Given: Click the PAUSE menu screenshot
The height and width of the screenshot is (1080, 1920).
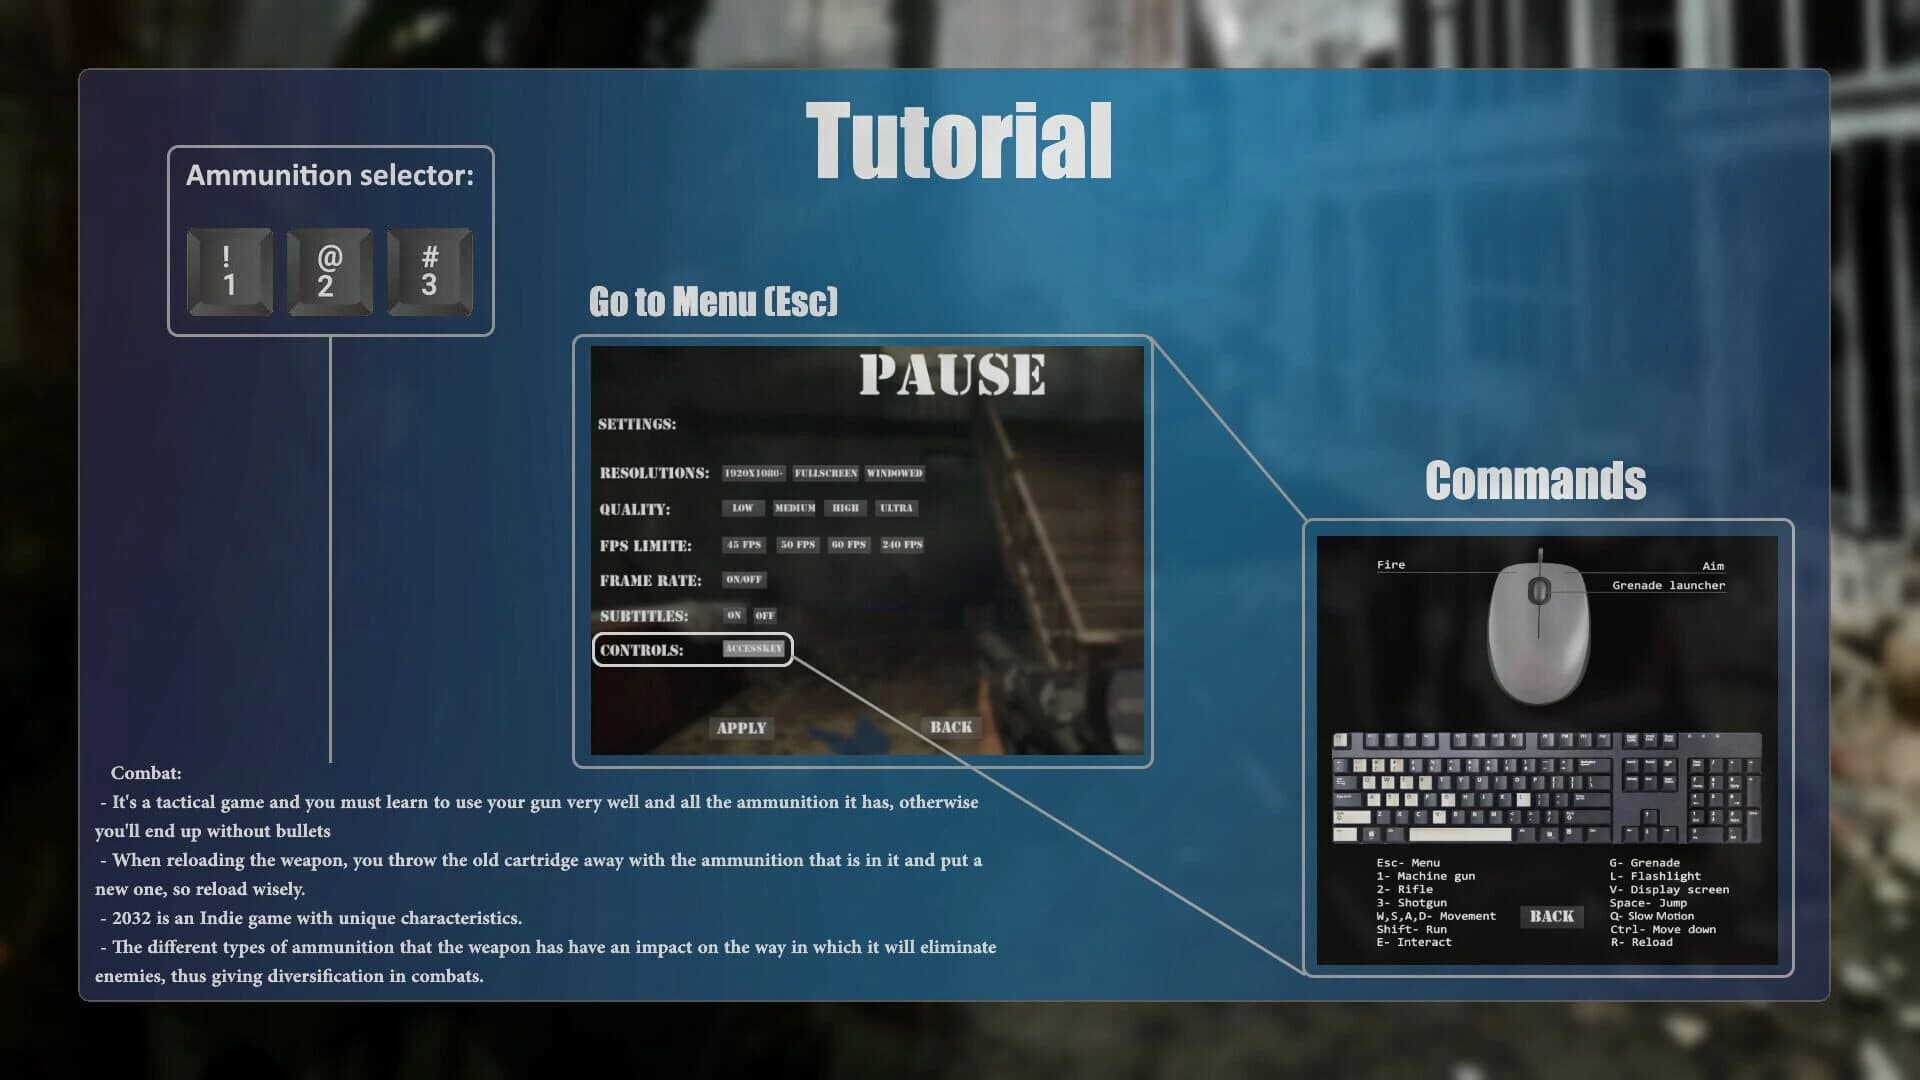Looking at the screenshot, I should pos(868,545).
